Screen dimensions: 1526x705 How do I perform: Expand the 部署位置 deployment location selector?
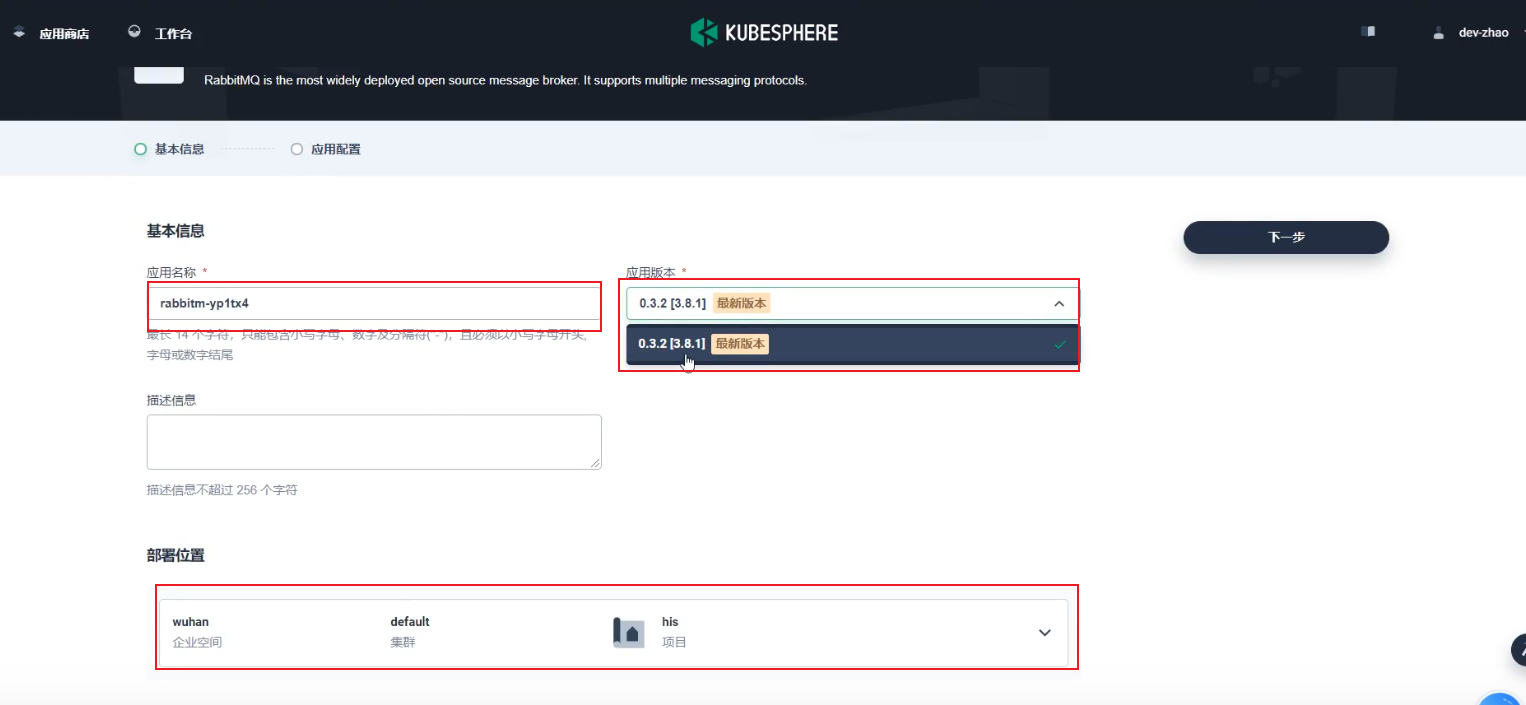coord(613,633)
